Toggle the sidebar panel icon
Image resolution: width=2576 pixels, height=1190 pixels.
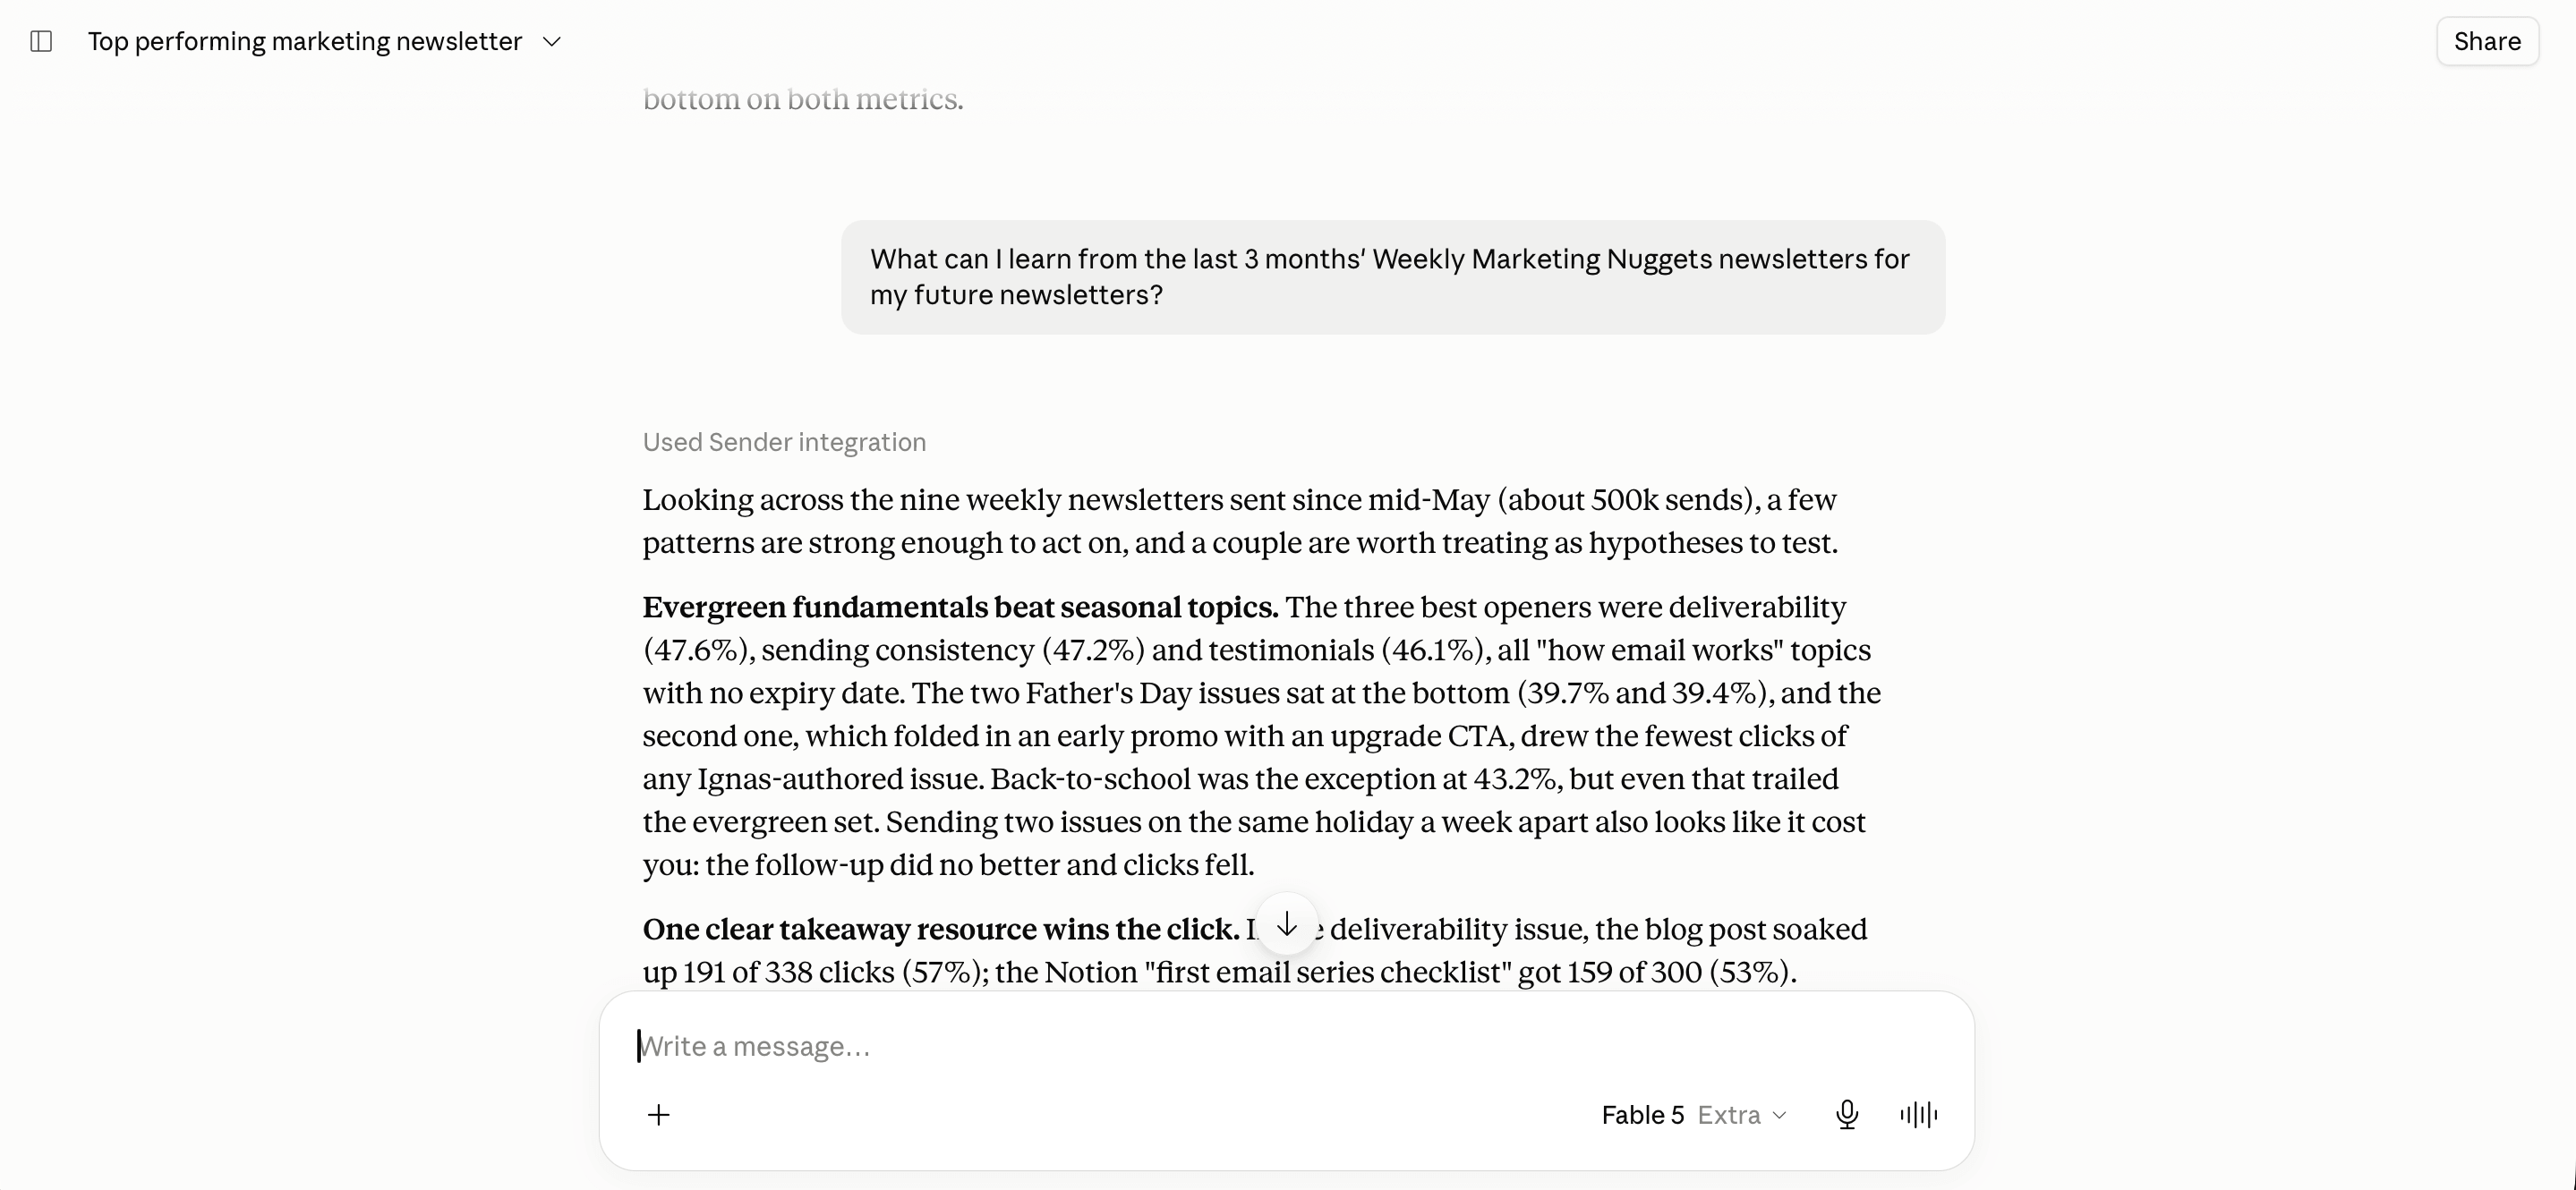pyautogui.click(x=41, y=41)
